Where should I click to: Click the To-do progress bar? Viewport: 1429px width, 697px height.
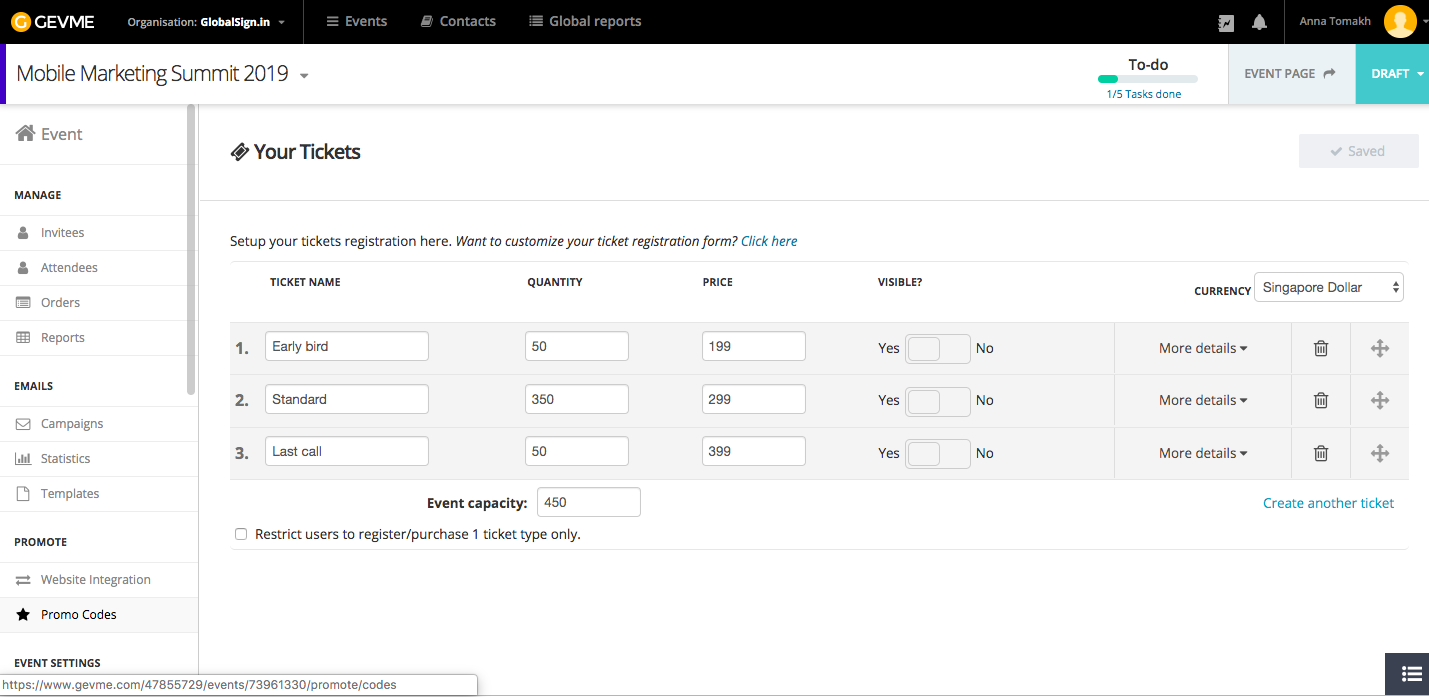click(x=1147, y=78)
